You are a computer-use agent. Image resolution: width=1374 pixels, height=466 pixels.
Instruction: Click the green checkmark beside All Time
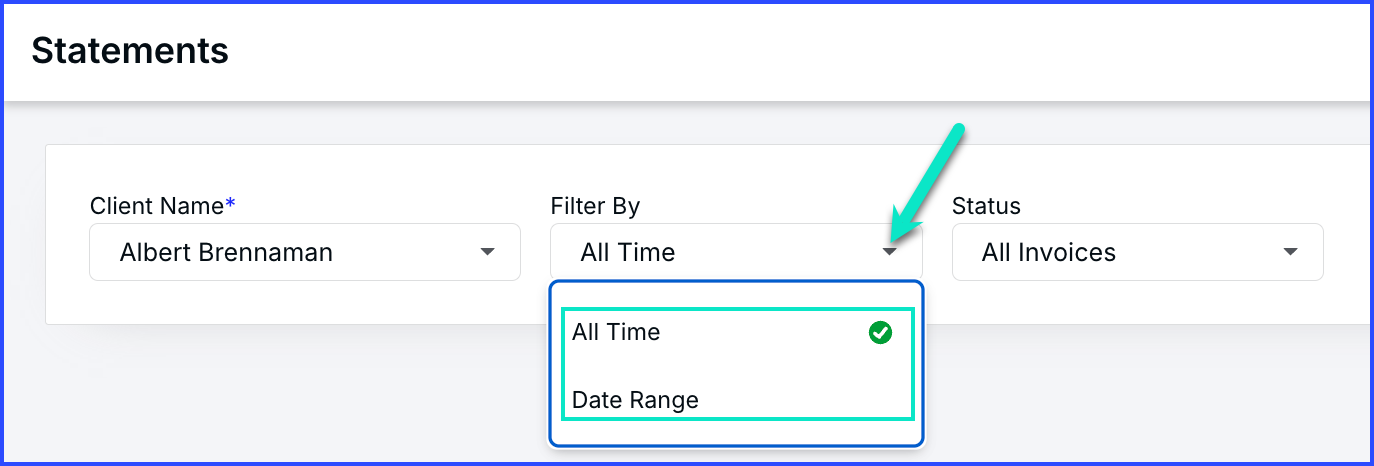coord(880,333)
